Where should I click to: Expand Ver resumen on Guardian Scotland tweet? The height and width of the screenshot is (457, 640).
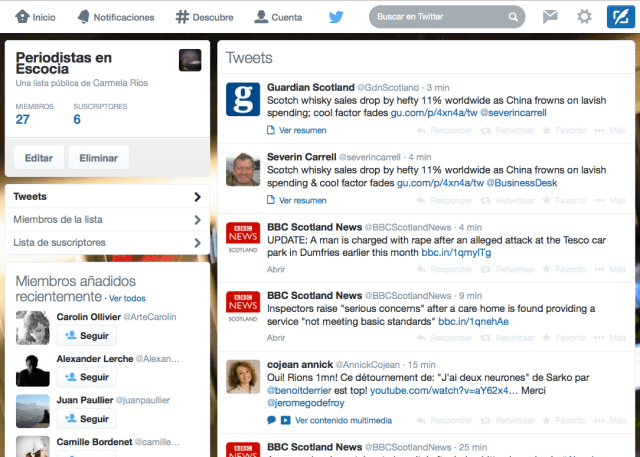[296, 130]
